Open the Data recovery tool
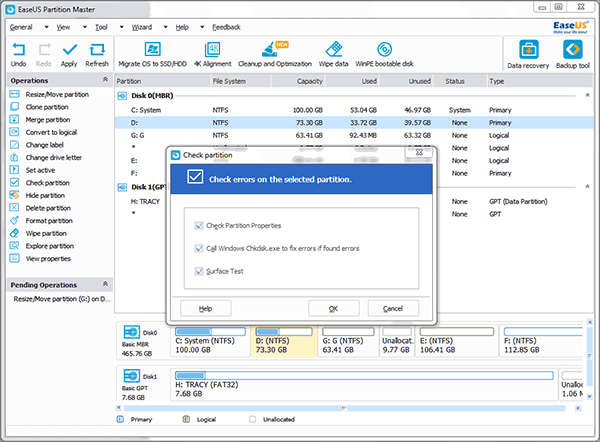The width and height of the screenshot is (600, 442). 528,55
